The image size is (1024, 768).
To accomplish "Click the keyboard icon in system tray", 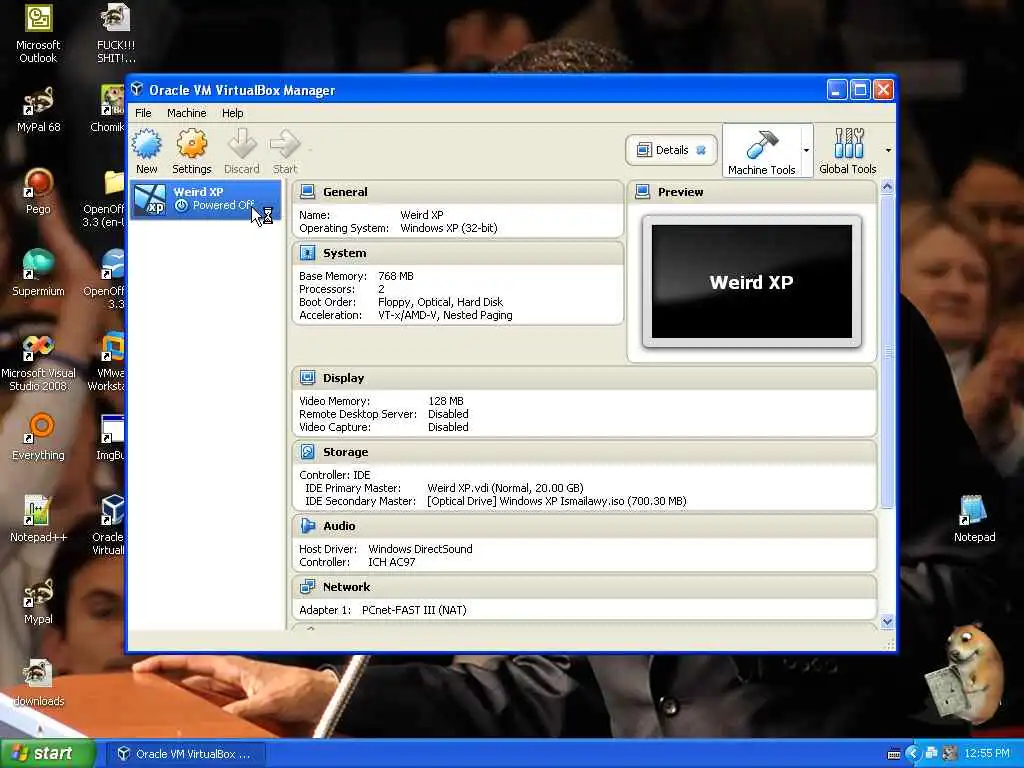I will (894, 754).
